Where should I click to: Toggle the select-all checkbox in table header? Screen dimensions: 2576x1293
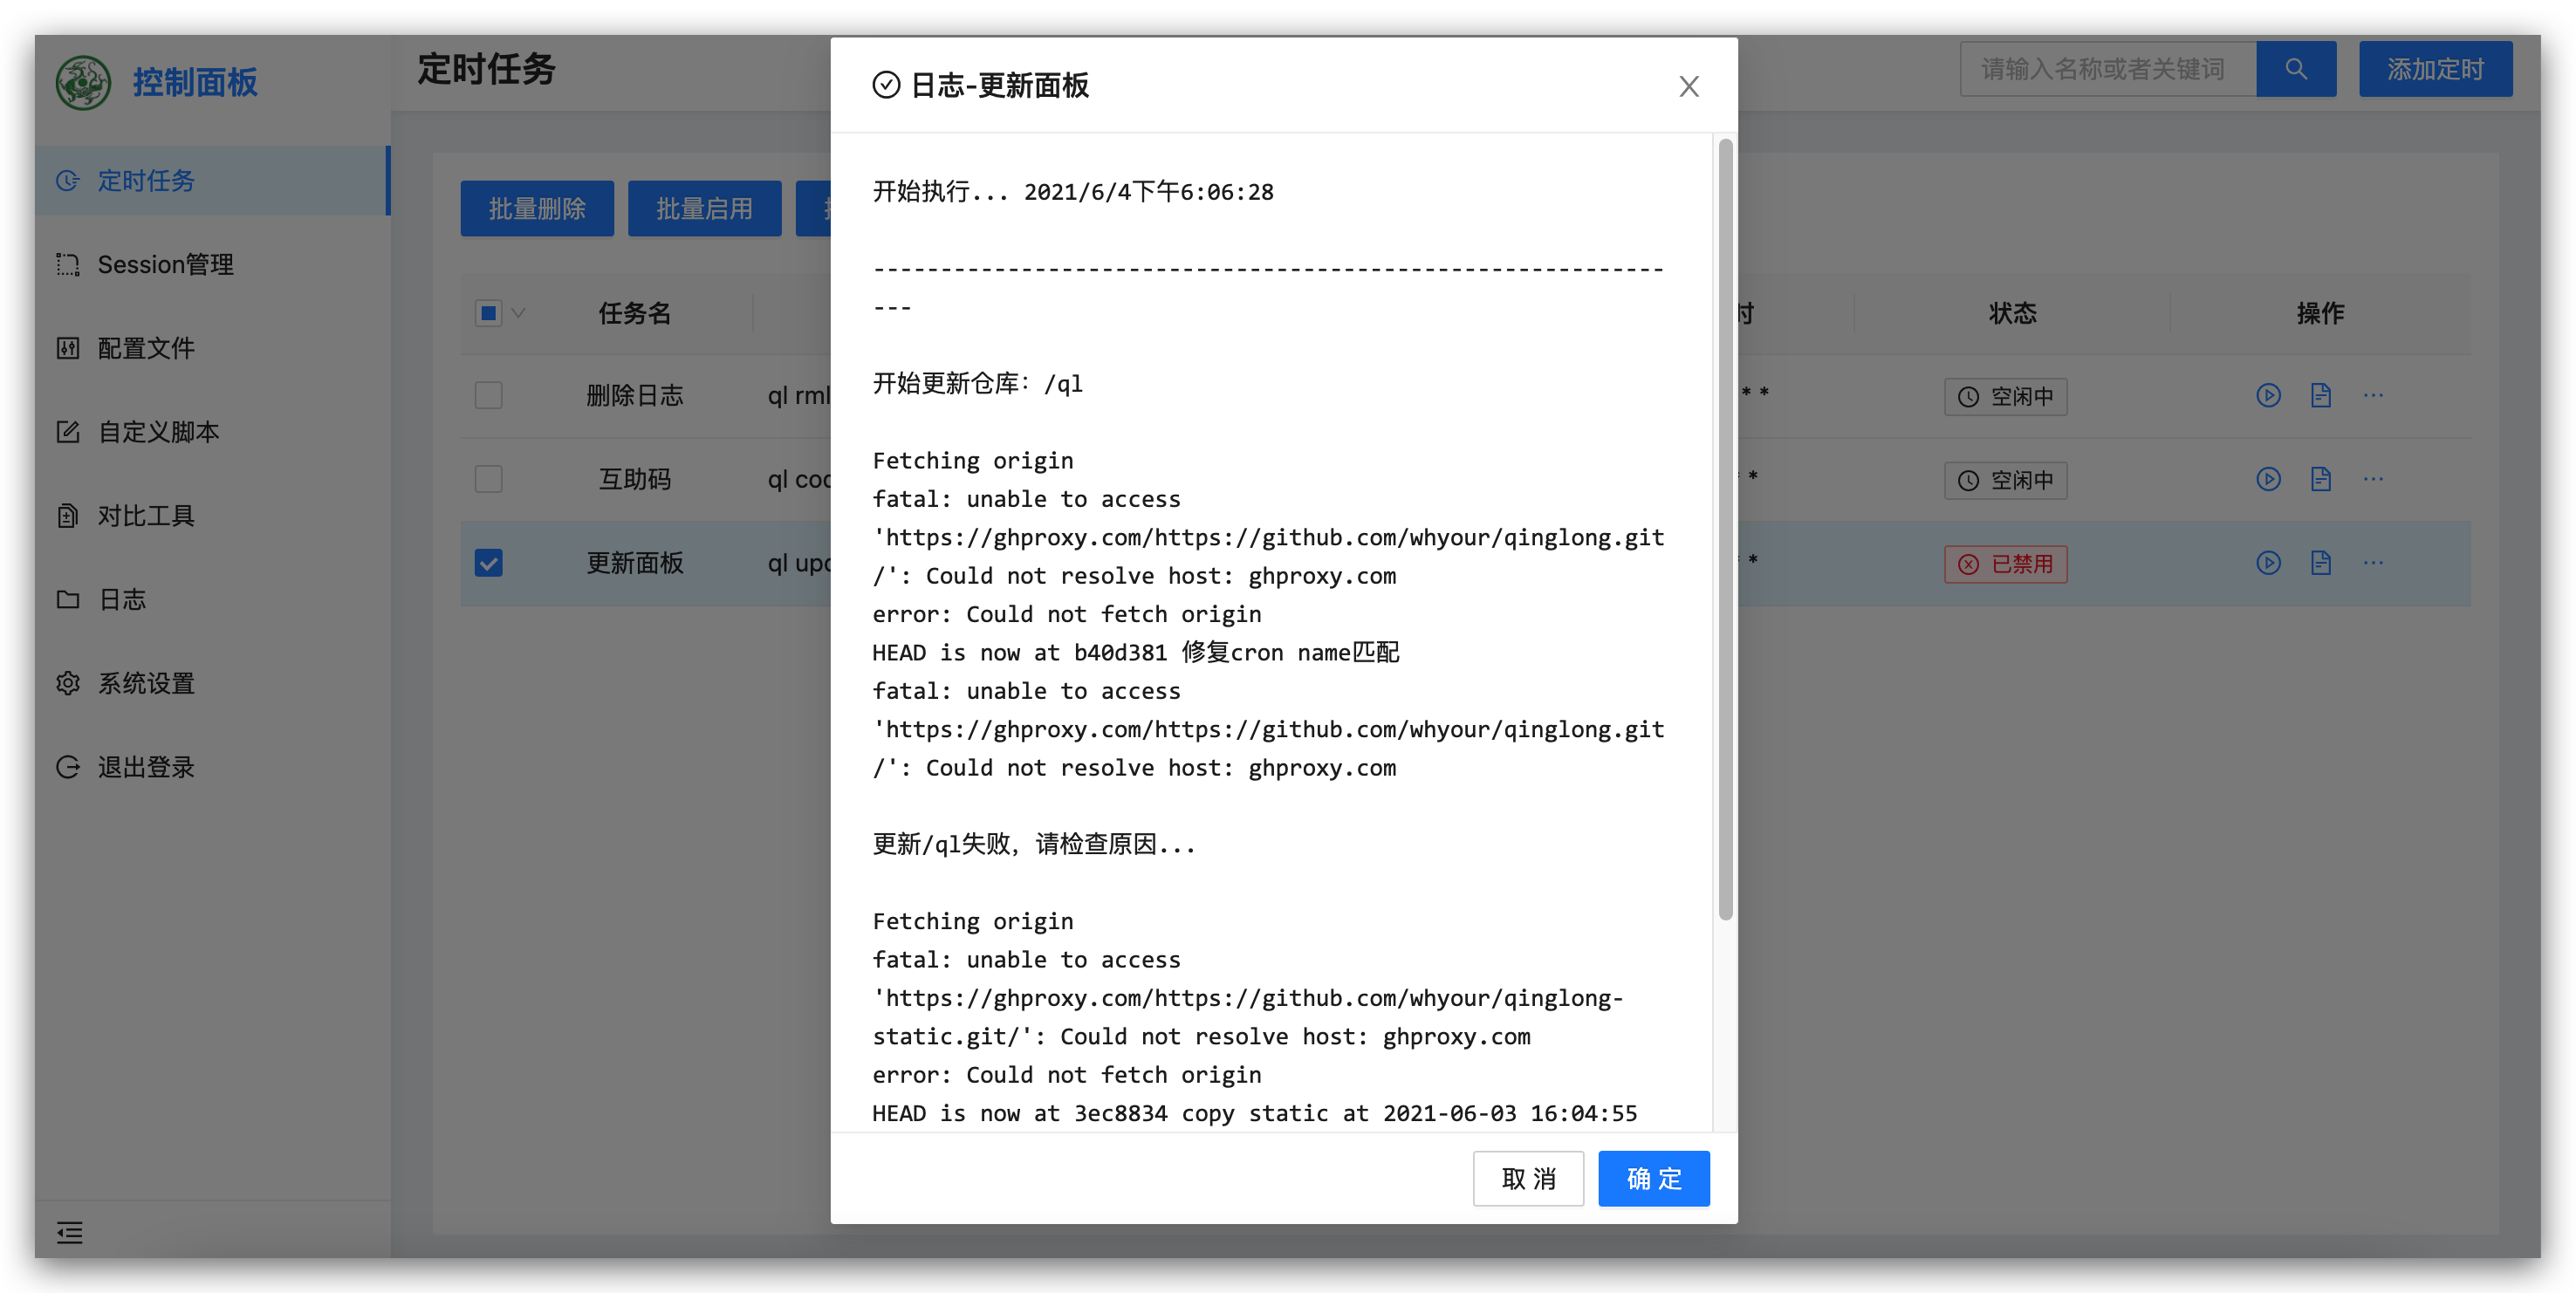pyautogui.click(x=486, y=312)
